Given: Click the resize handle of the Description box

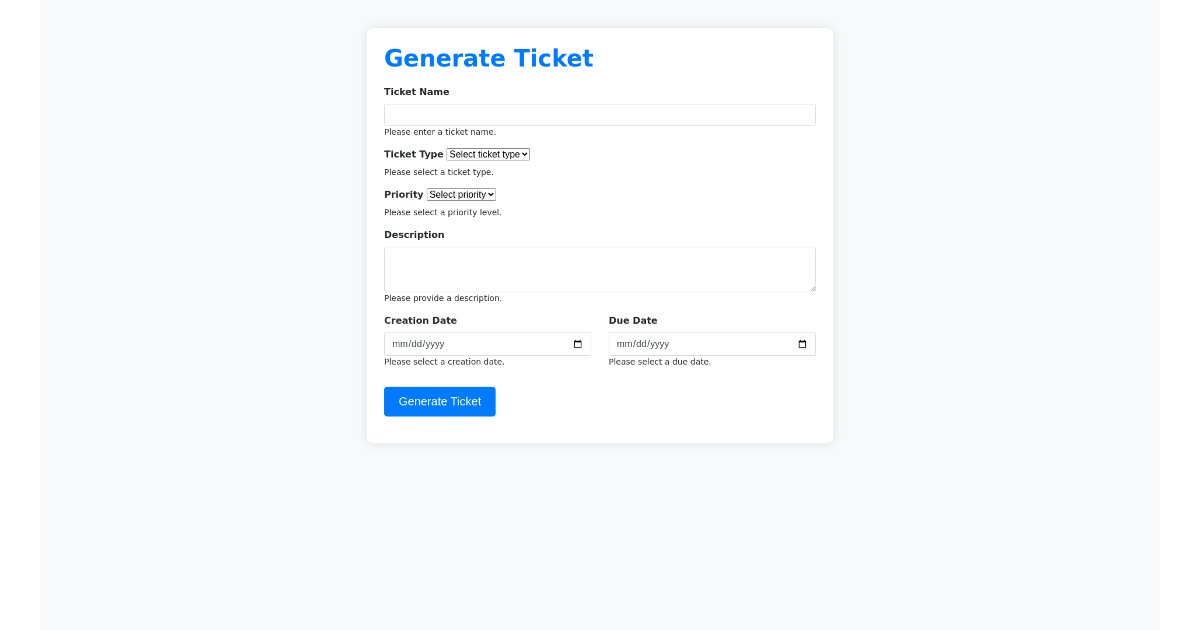Looking at the screenshot, I should (x=812, y=287).
